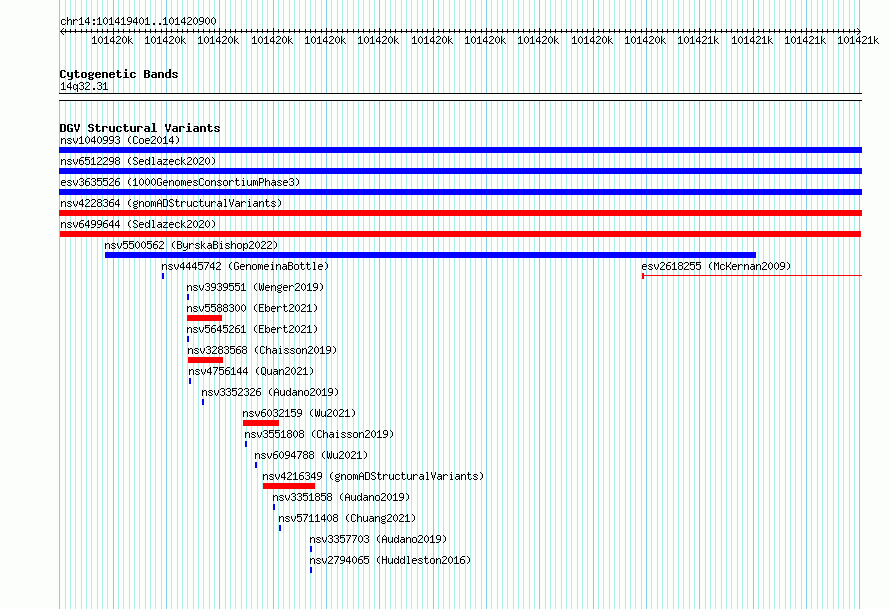The width and height of the screenshot is (890, 609).
Task: Select the red bar under nsv4228364
Action: (460, 213)
